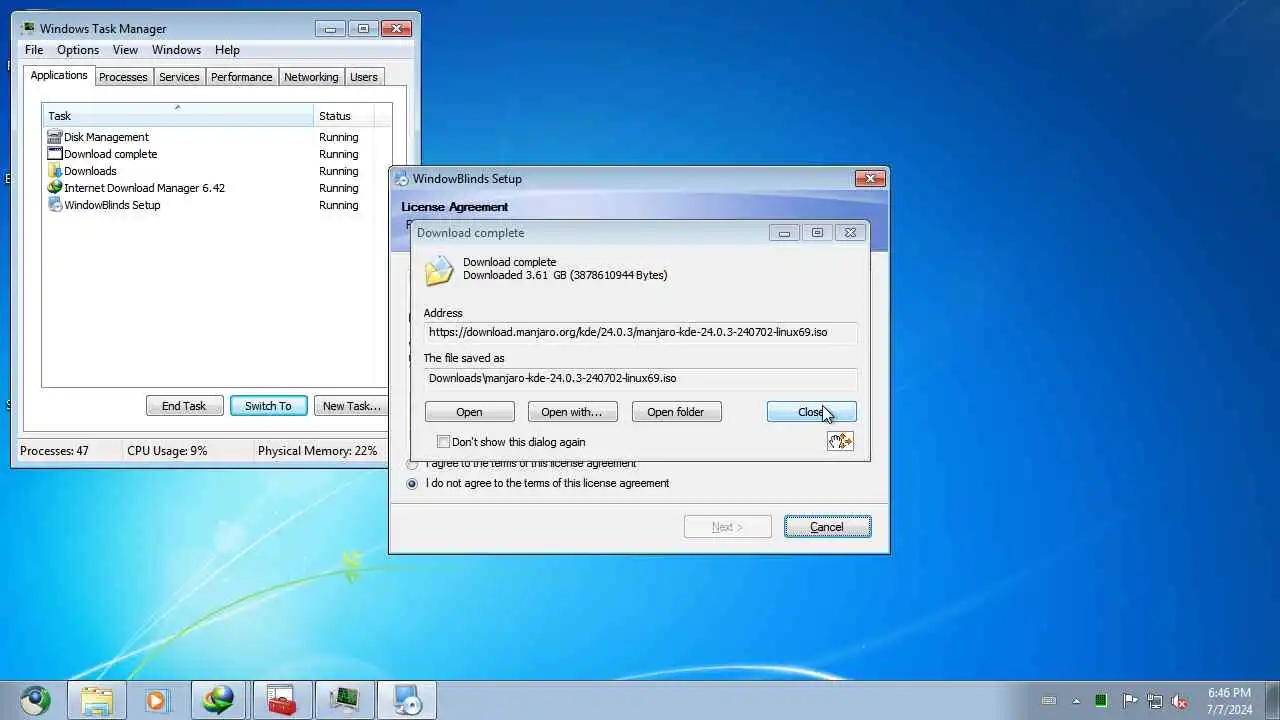Select I agree to the terms radio button
1280x720 pixels.
pos(412,464)
